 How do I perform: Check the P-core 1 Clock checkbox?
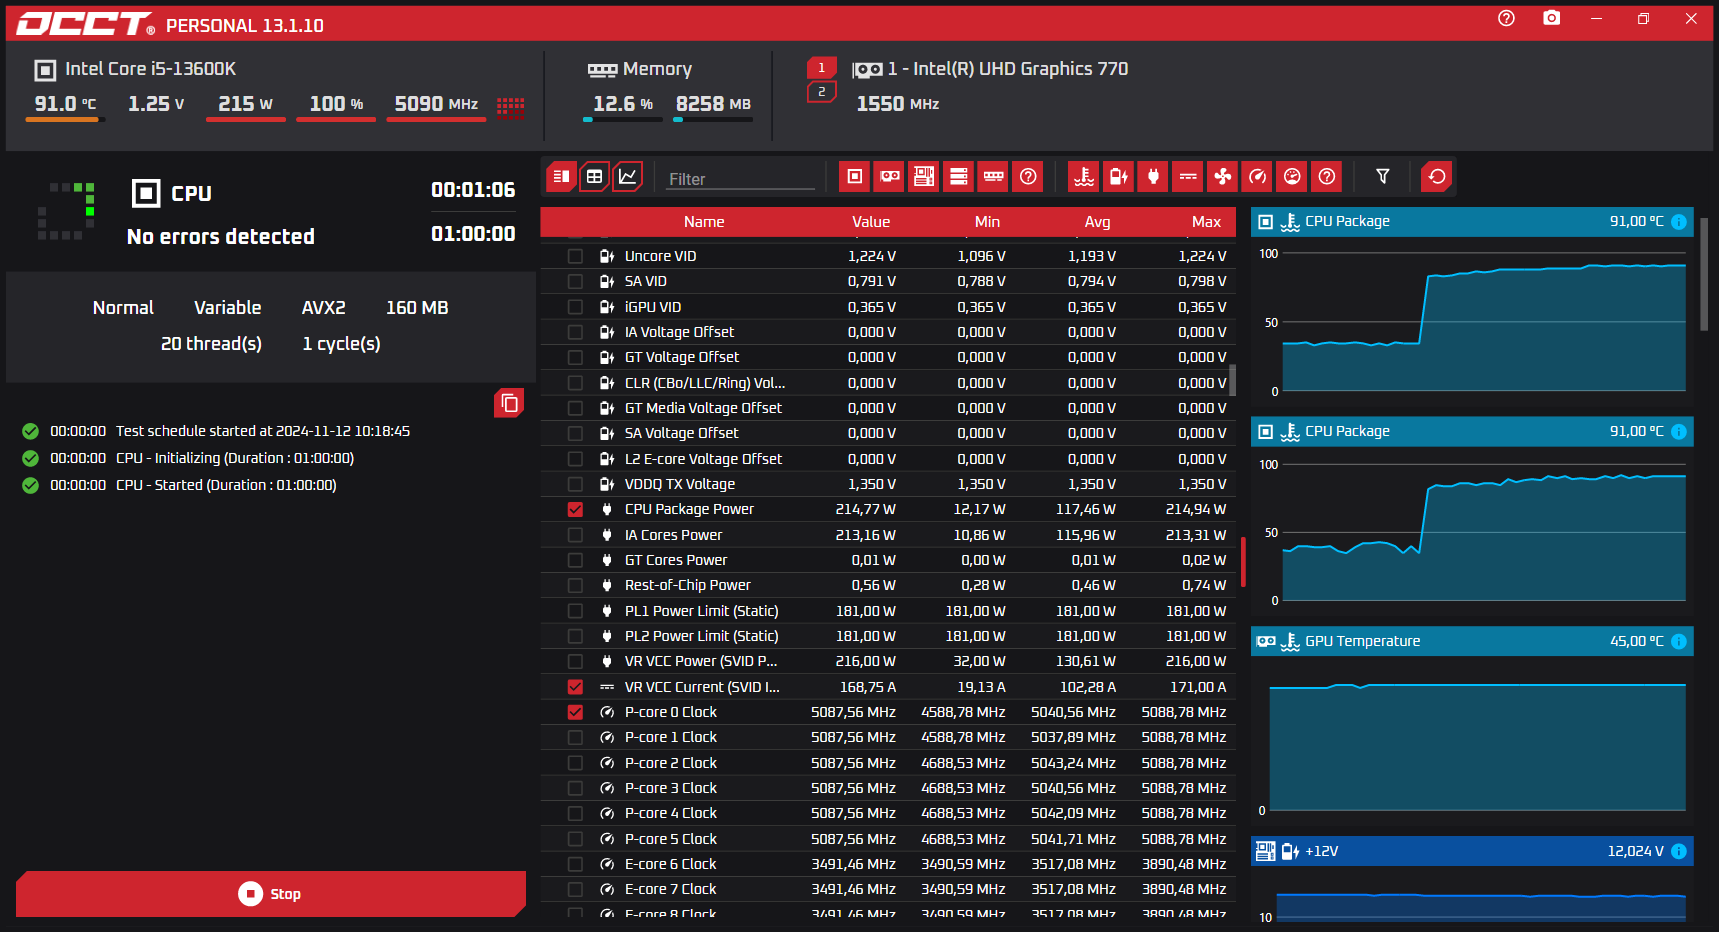click(575, 737)
